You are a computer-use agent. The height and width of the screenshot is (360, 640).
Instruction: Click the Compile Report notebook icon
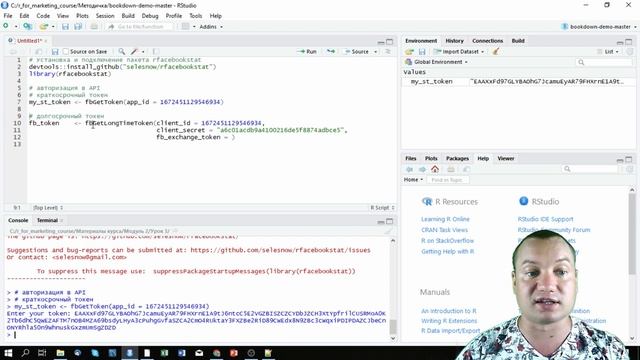(156, 51)
